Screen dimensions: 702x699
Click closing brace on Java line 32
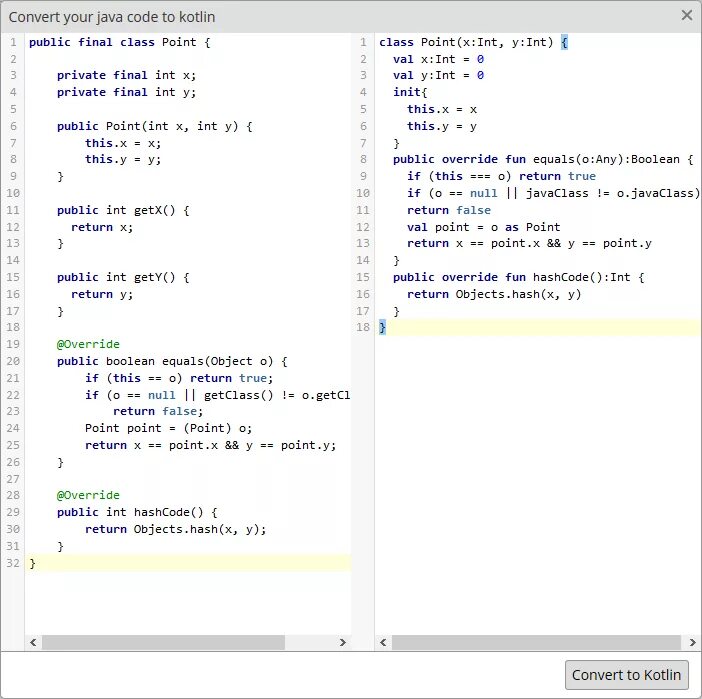(32, 563)
